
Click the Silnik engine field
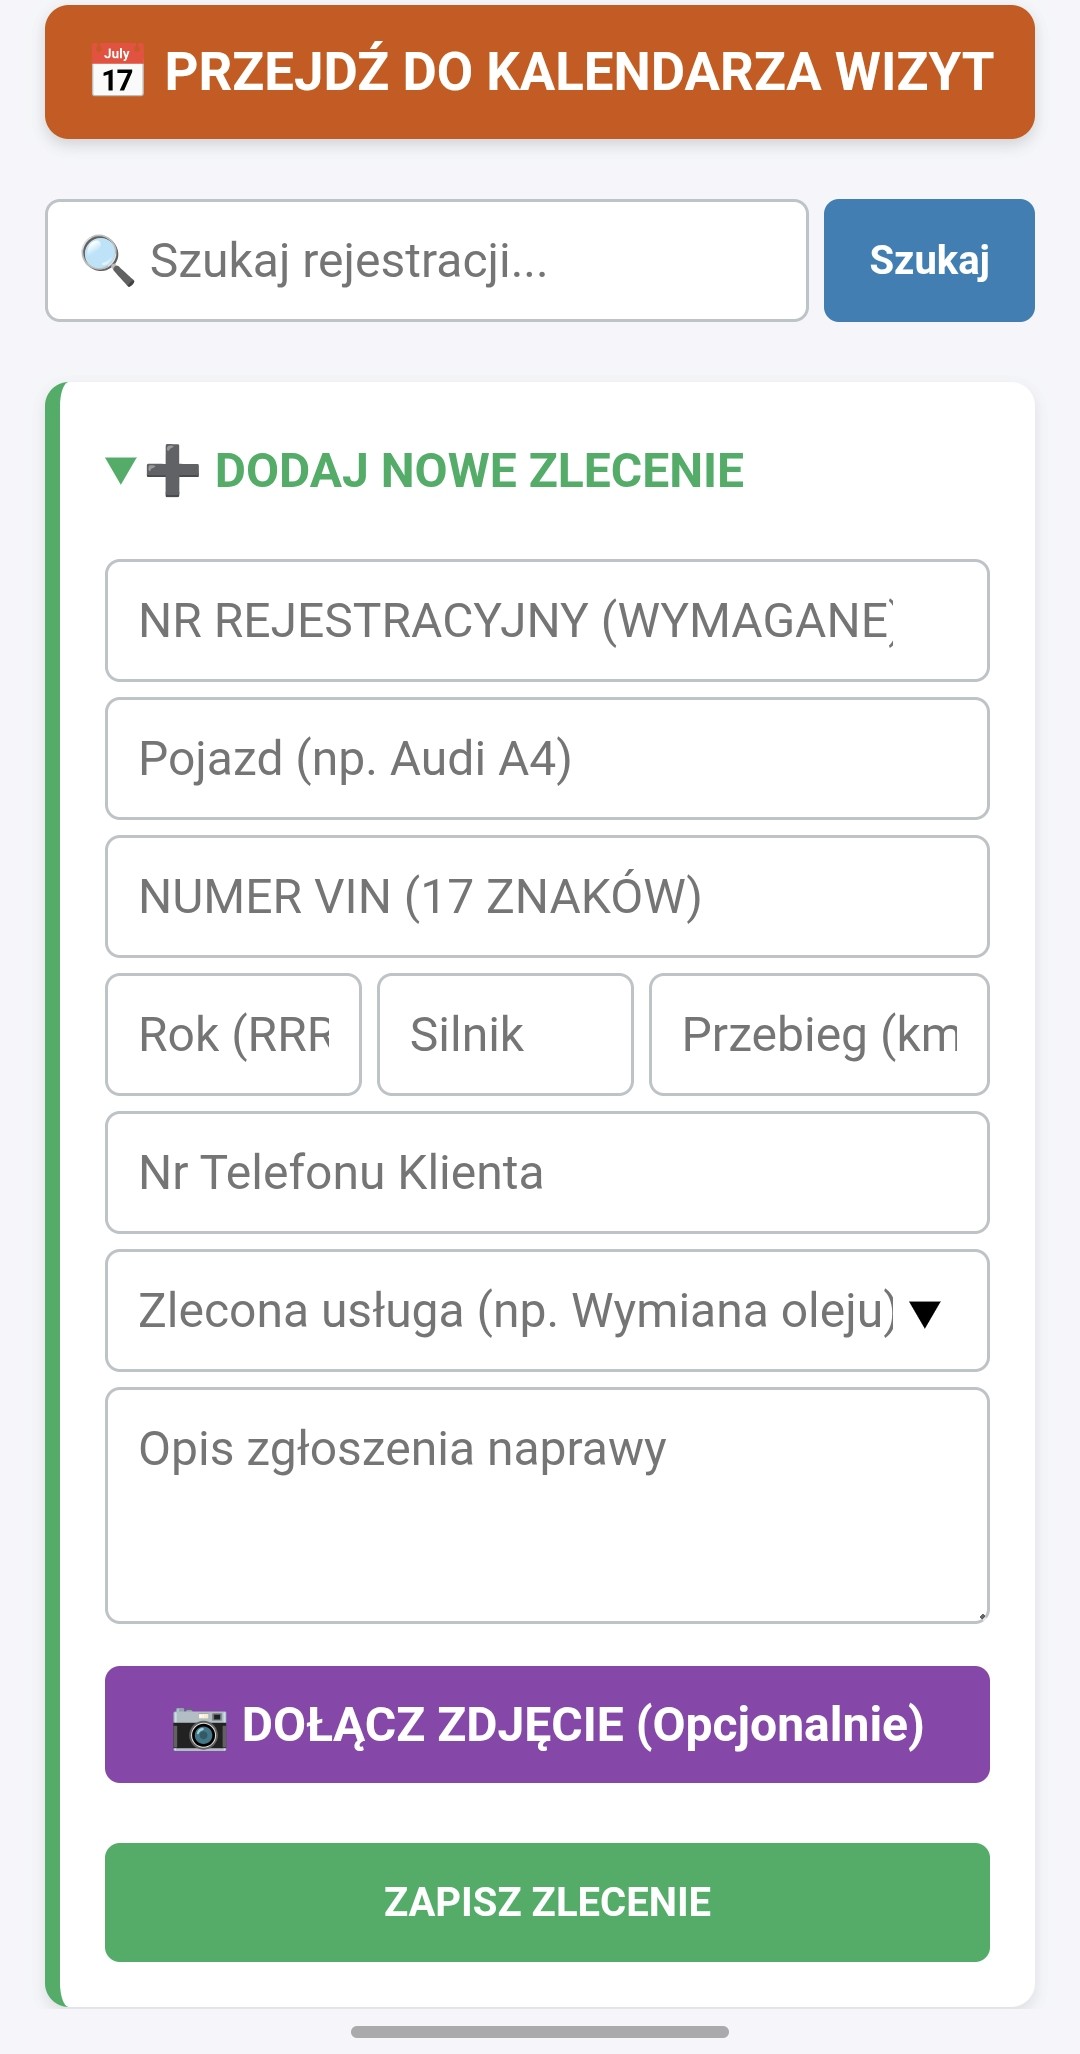505,1035
